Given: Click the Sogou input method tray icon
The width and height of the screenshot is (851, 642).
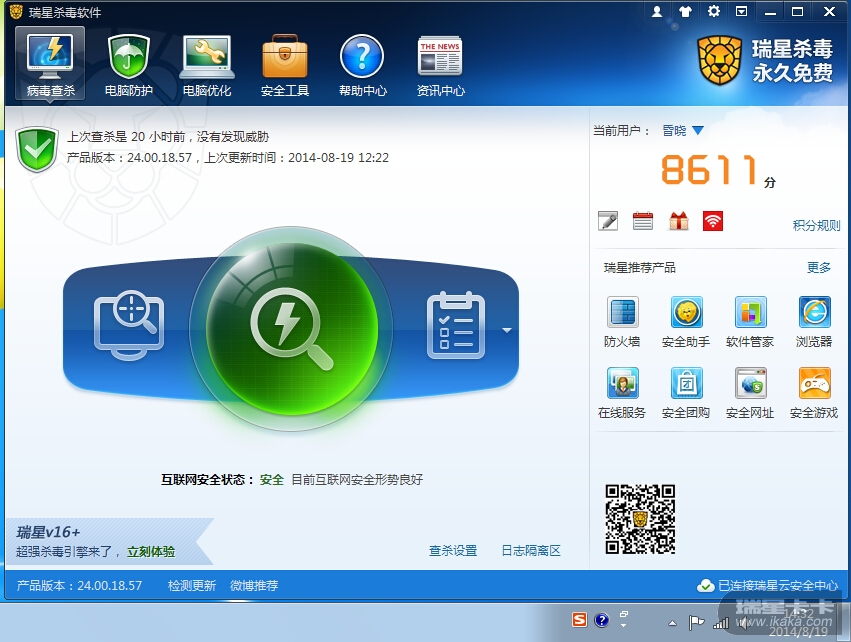Looking at the screenshot, I should (x=580, y=620).
